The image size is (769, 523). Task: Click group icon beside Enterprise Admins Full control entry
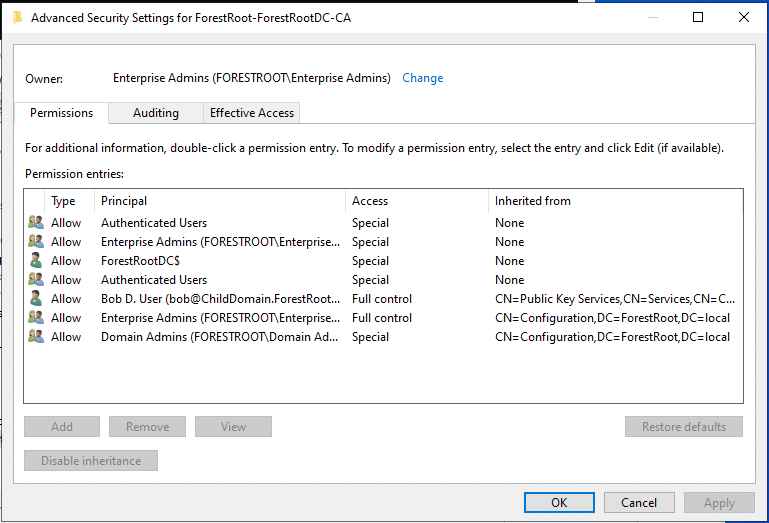tap(35, 317)
